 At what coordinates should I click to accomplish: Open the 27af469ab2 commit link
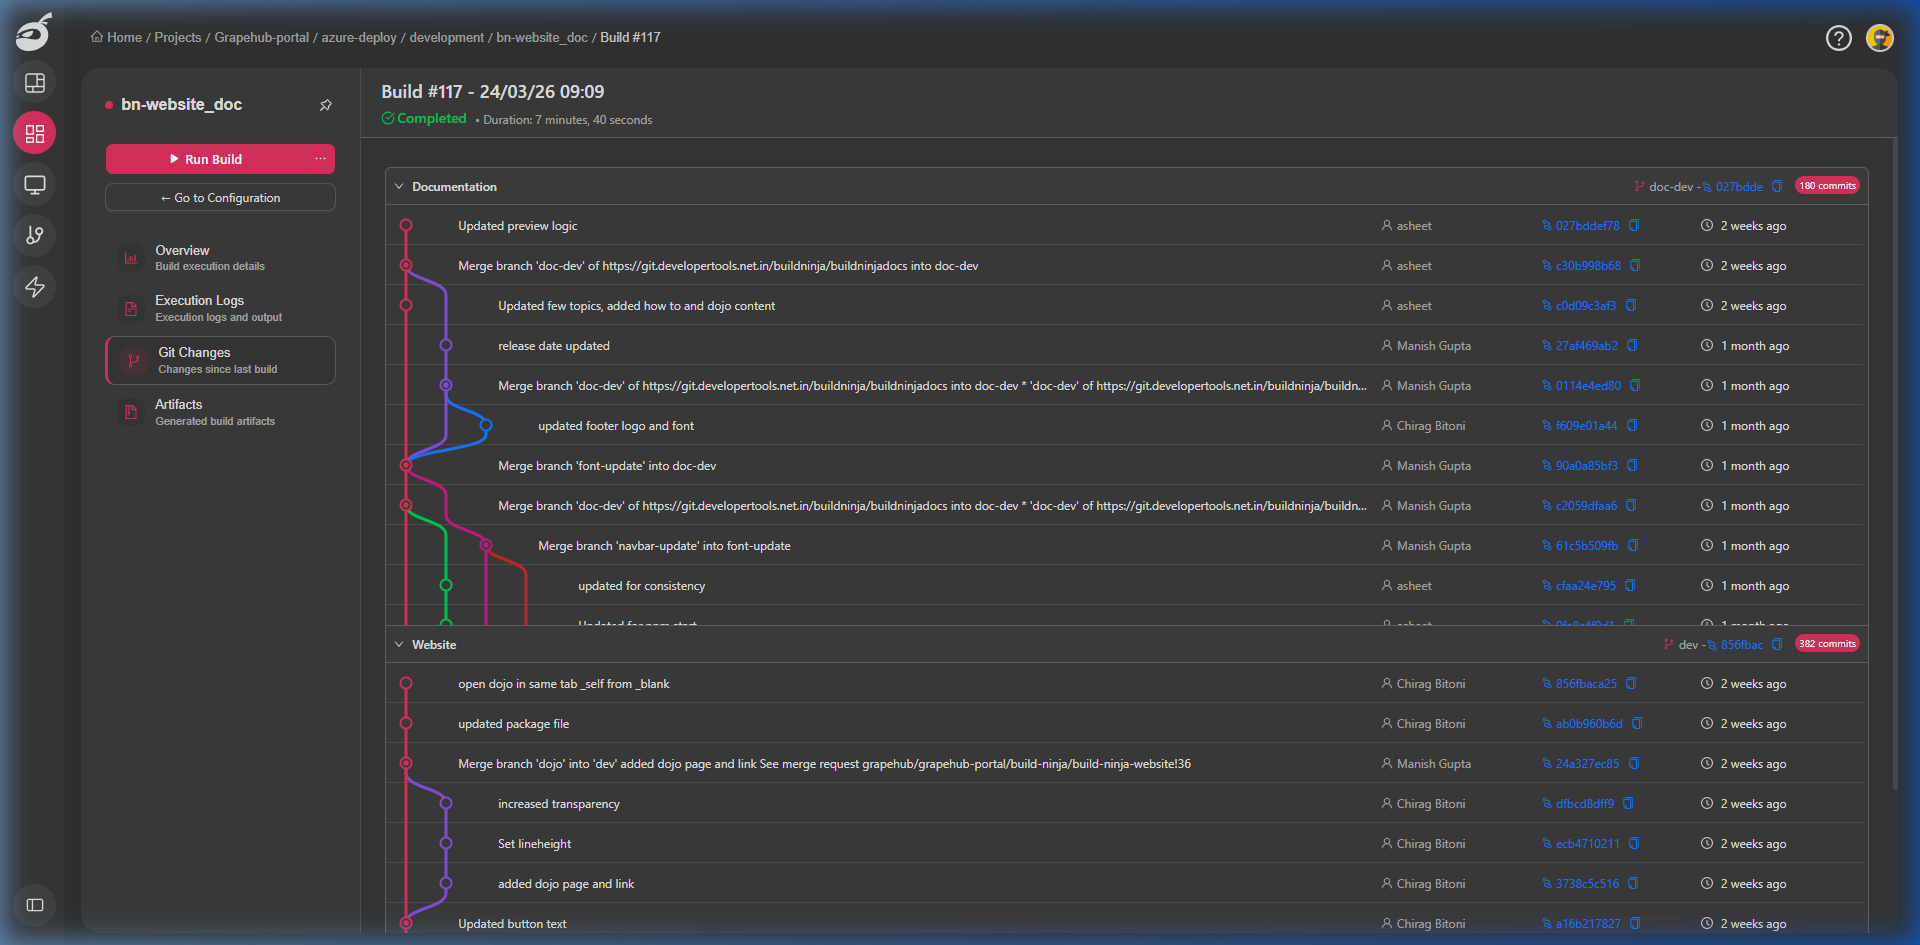[1586, 345]
